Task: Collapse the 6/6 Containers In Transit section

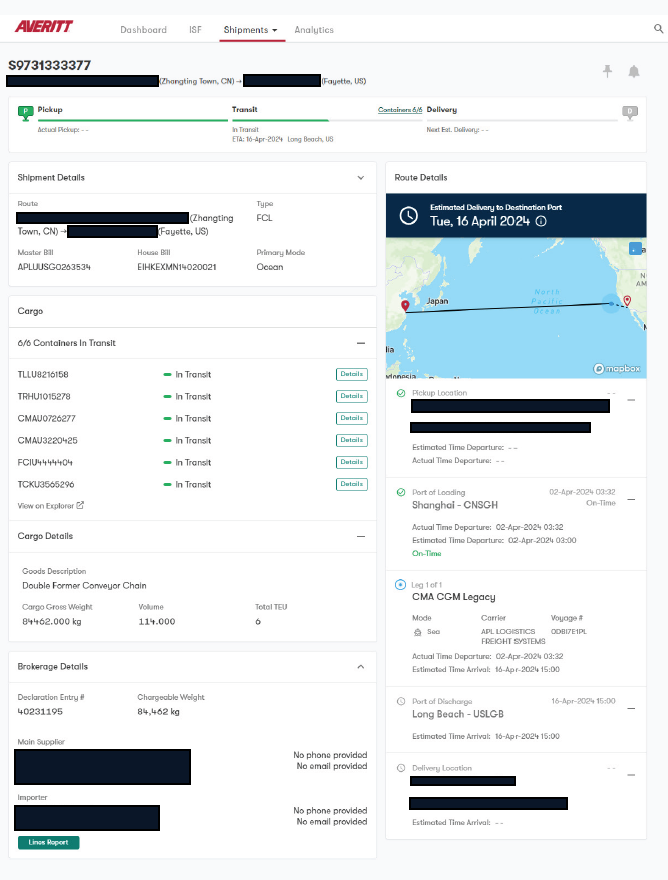Action: (360, 343)
